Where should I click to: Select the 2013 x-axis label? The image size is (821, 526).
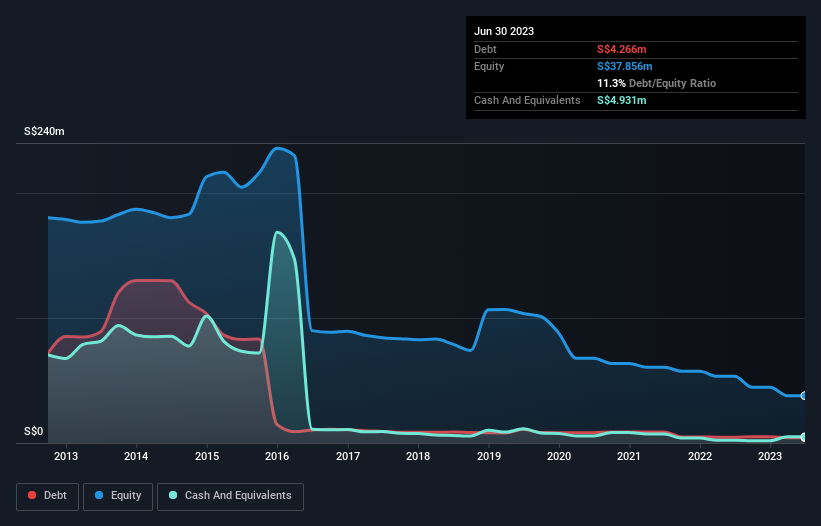[66, 456]
